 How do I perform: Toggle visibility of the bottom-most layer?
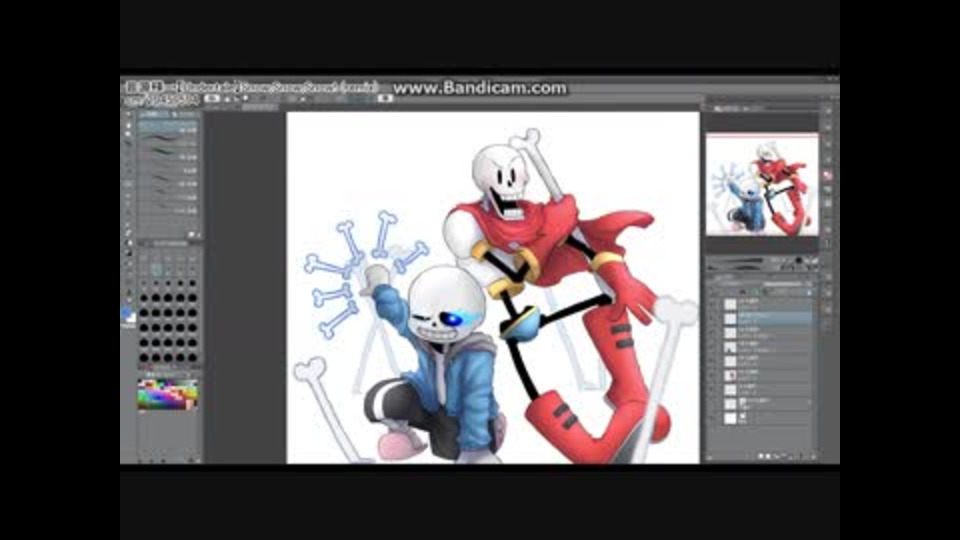(713, 418)
